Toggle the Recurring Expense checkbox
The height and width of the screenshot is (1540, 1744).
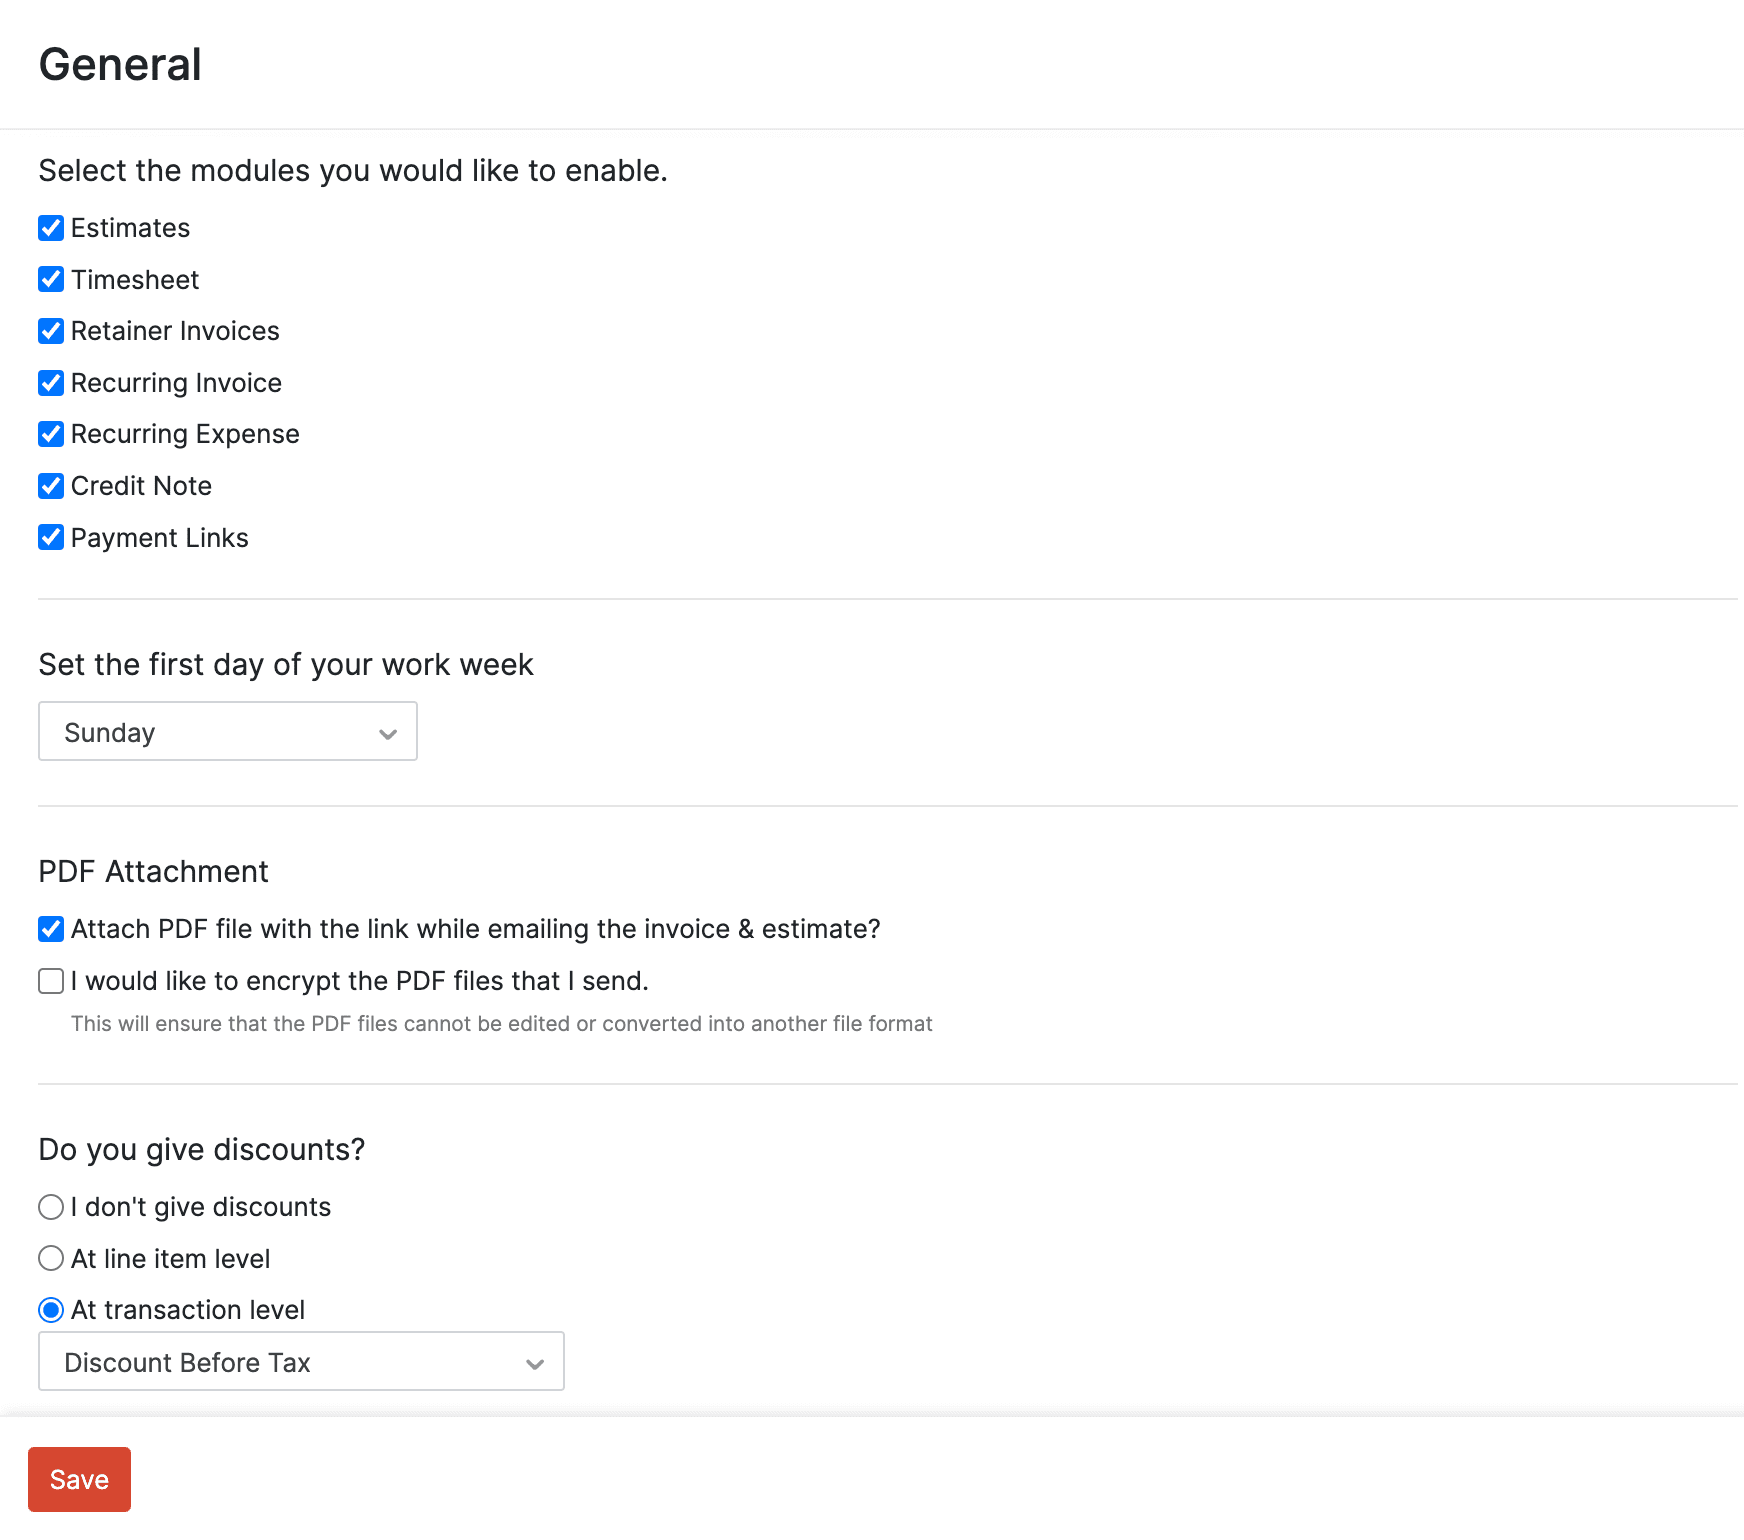coord(51,434)
